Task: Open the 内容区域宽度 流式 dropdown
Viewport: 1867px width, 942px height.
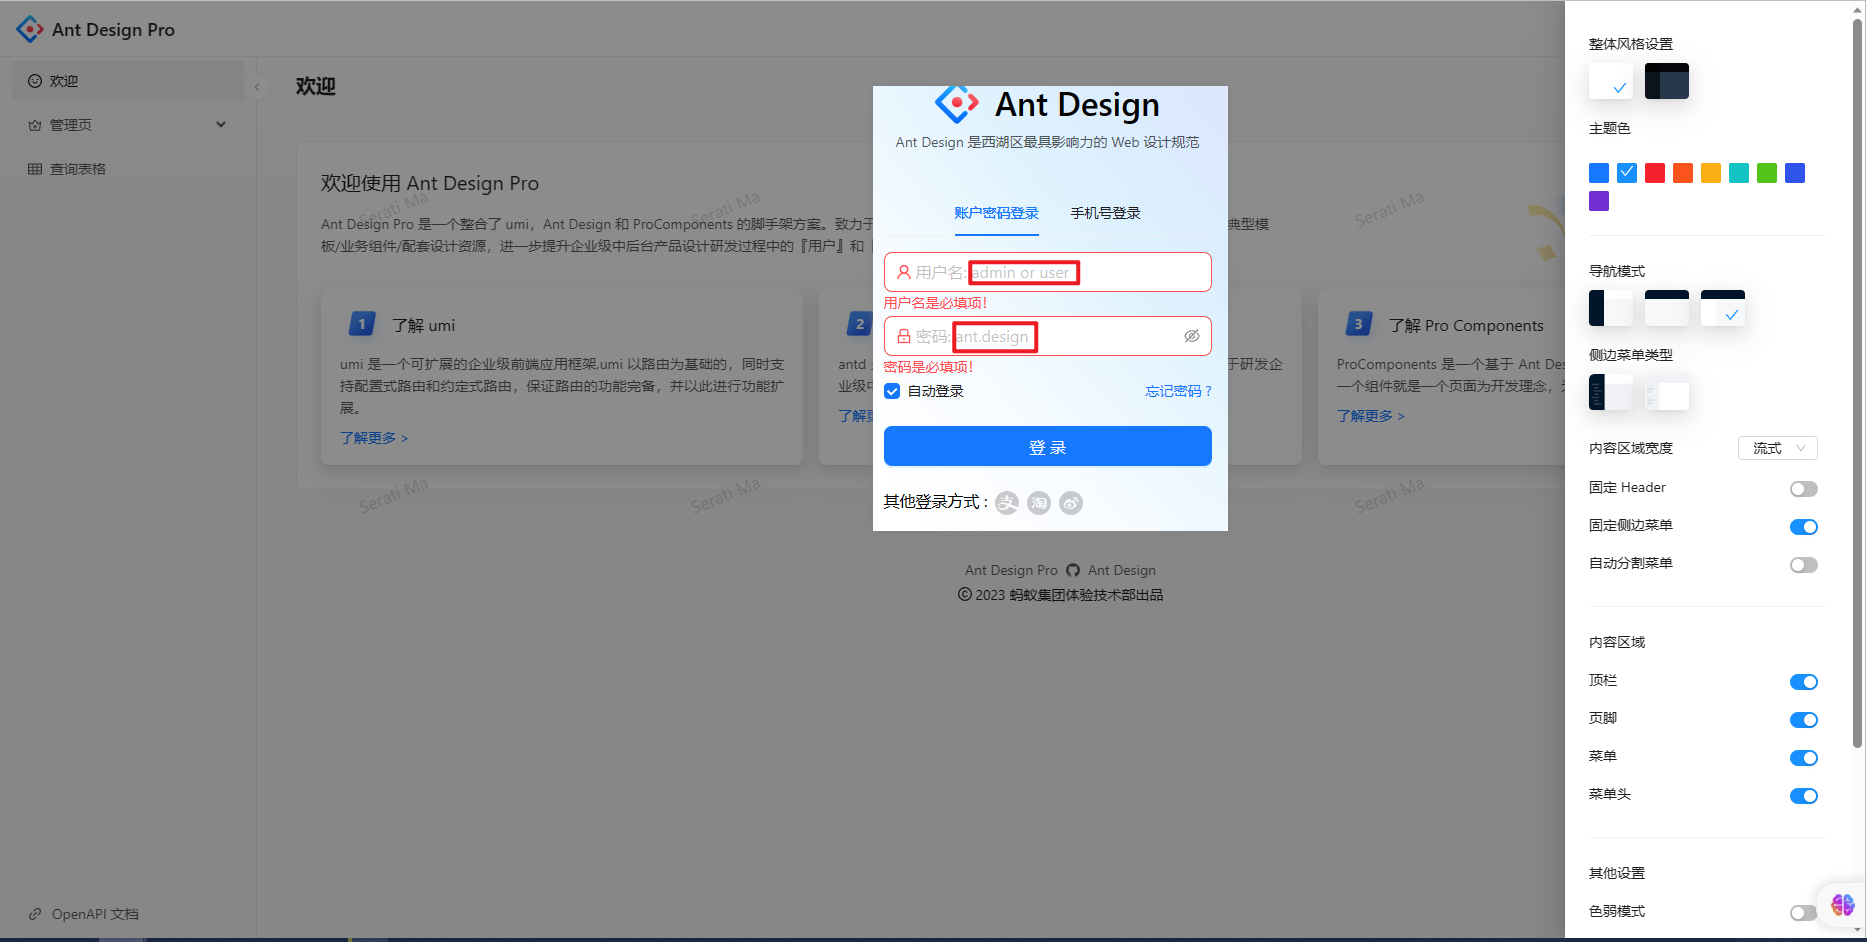Action: click(x=1777, y=447)
